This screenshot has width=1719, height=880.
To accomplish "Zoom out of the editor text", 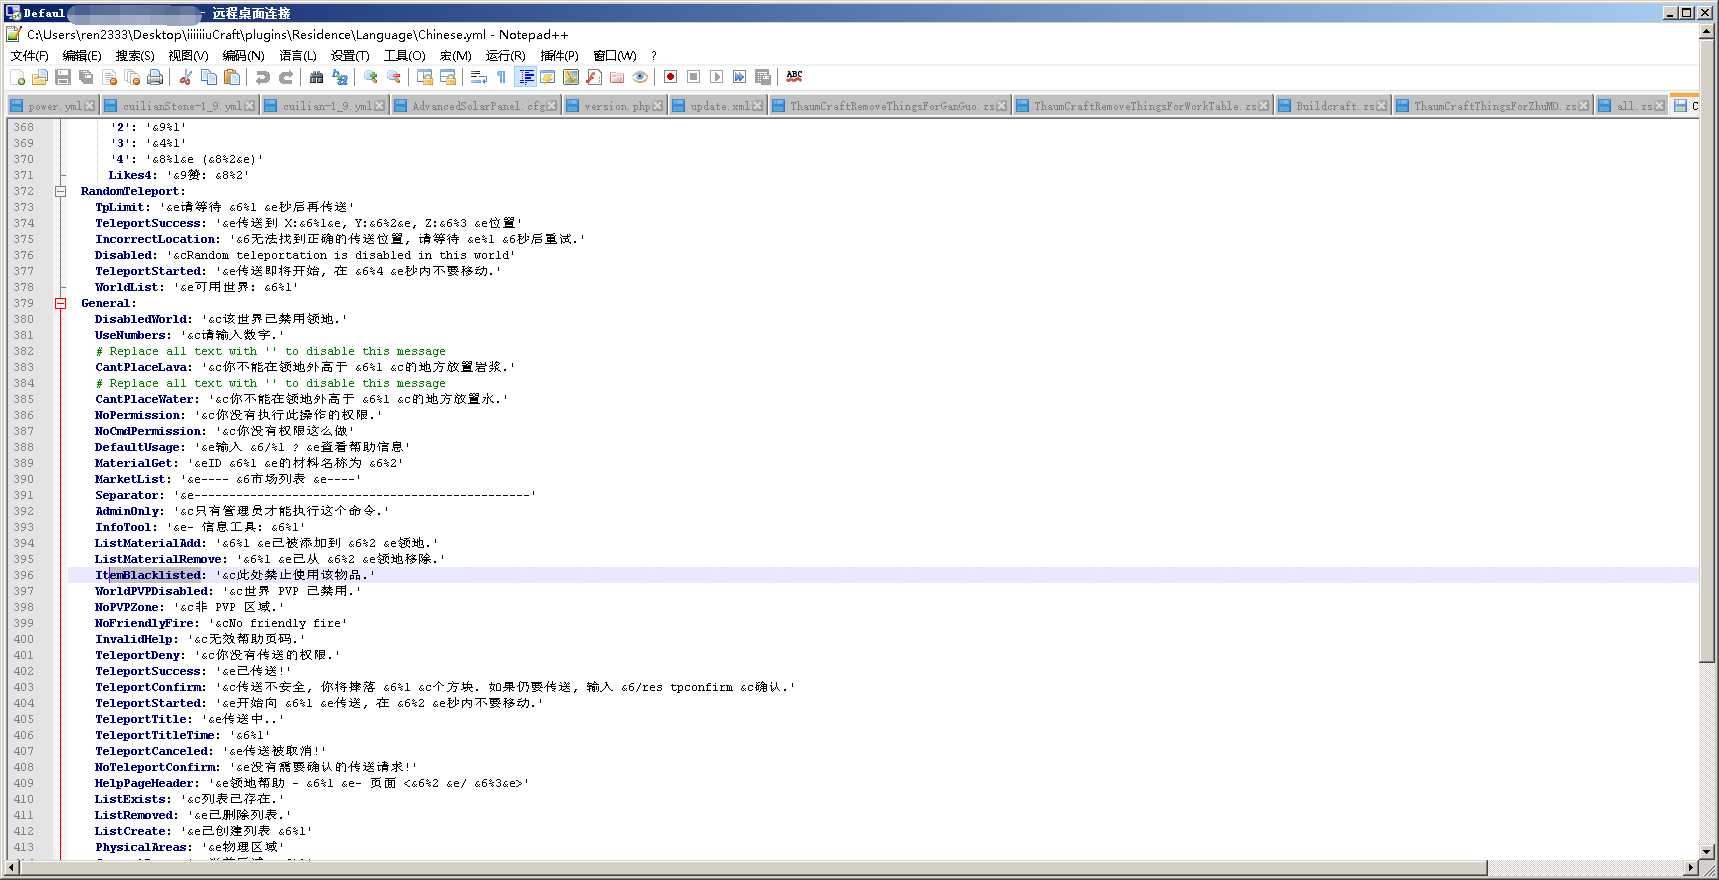I will [394, 77].
